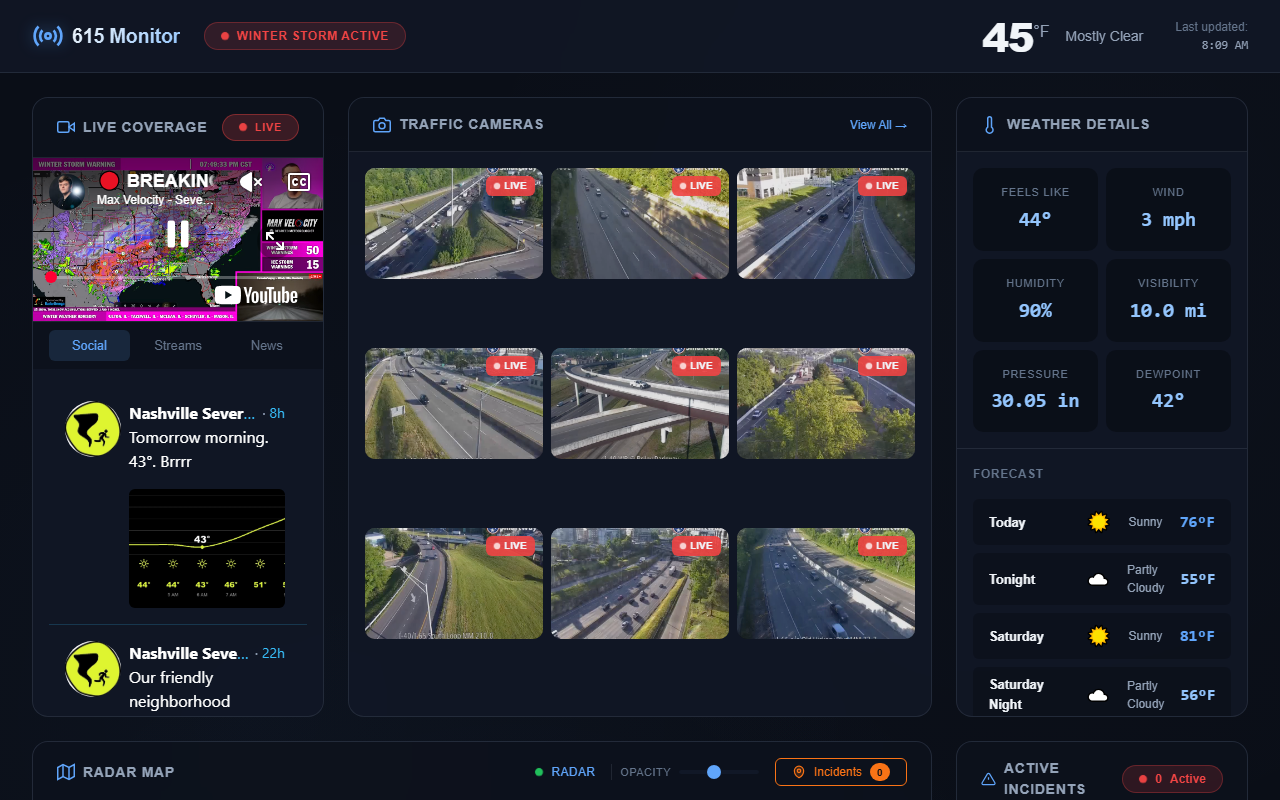
Task: Open the top-right traffic camera feed
Action: click(x=826, y=223)
